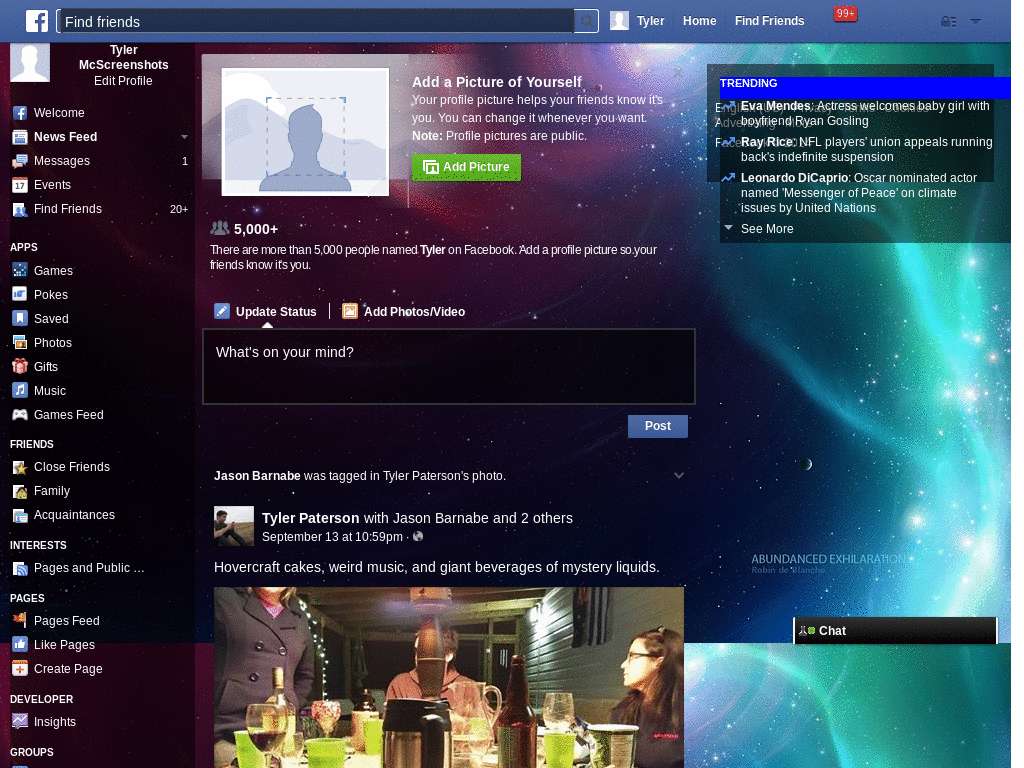Click the What's on your mind box
Viewport: 1024px width, 768px height.
click(x=449, y=366)
